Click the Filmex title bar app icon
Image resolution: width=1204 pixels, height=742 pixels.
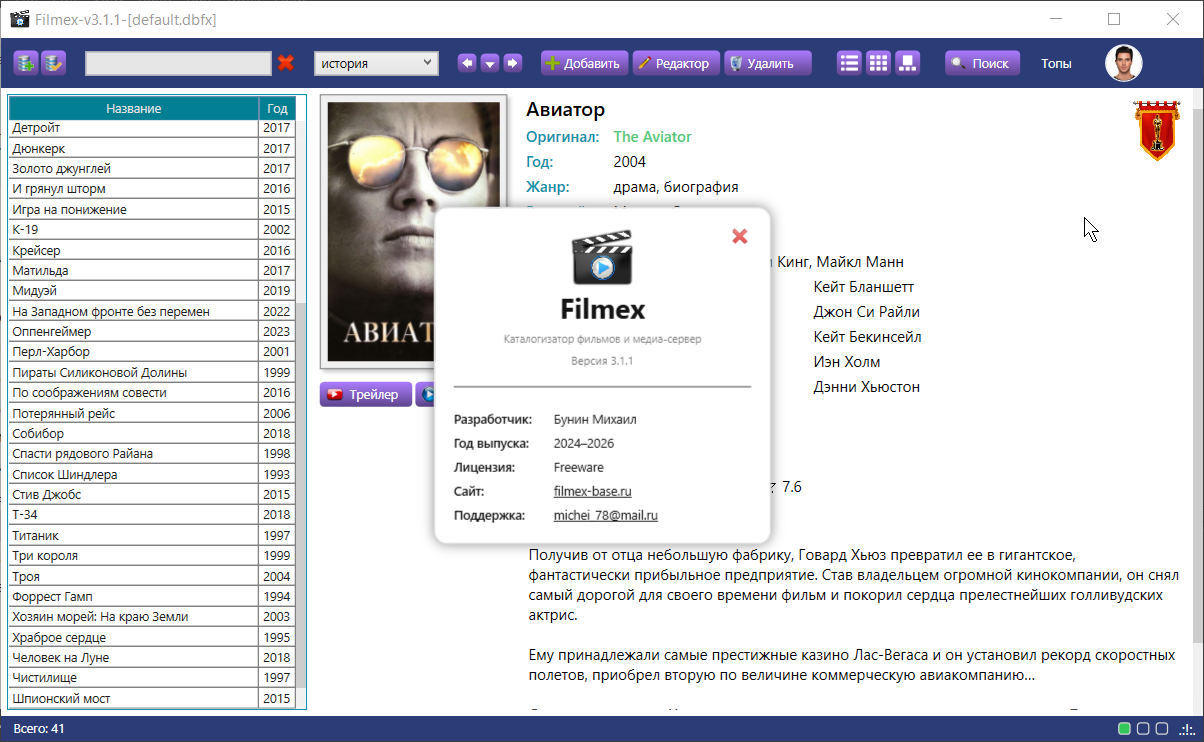click(19, 19)
